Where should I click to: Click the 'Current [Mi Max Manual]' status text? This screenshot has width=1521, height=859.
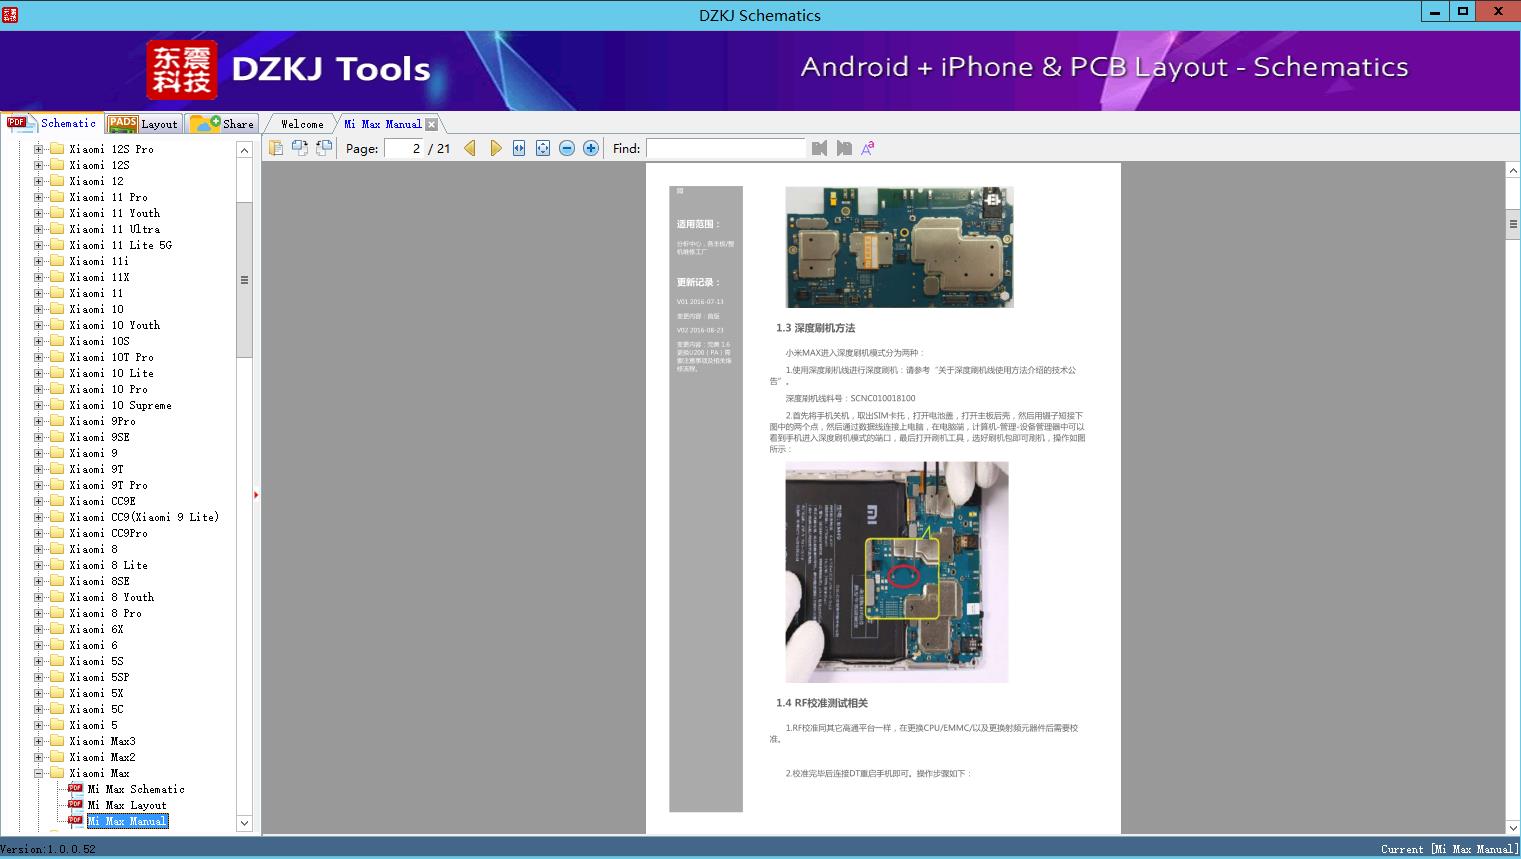[1450, 849]
